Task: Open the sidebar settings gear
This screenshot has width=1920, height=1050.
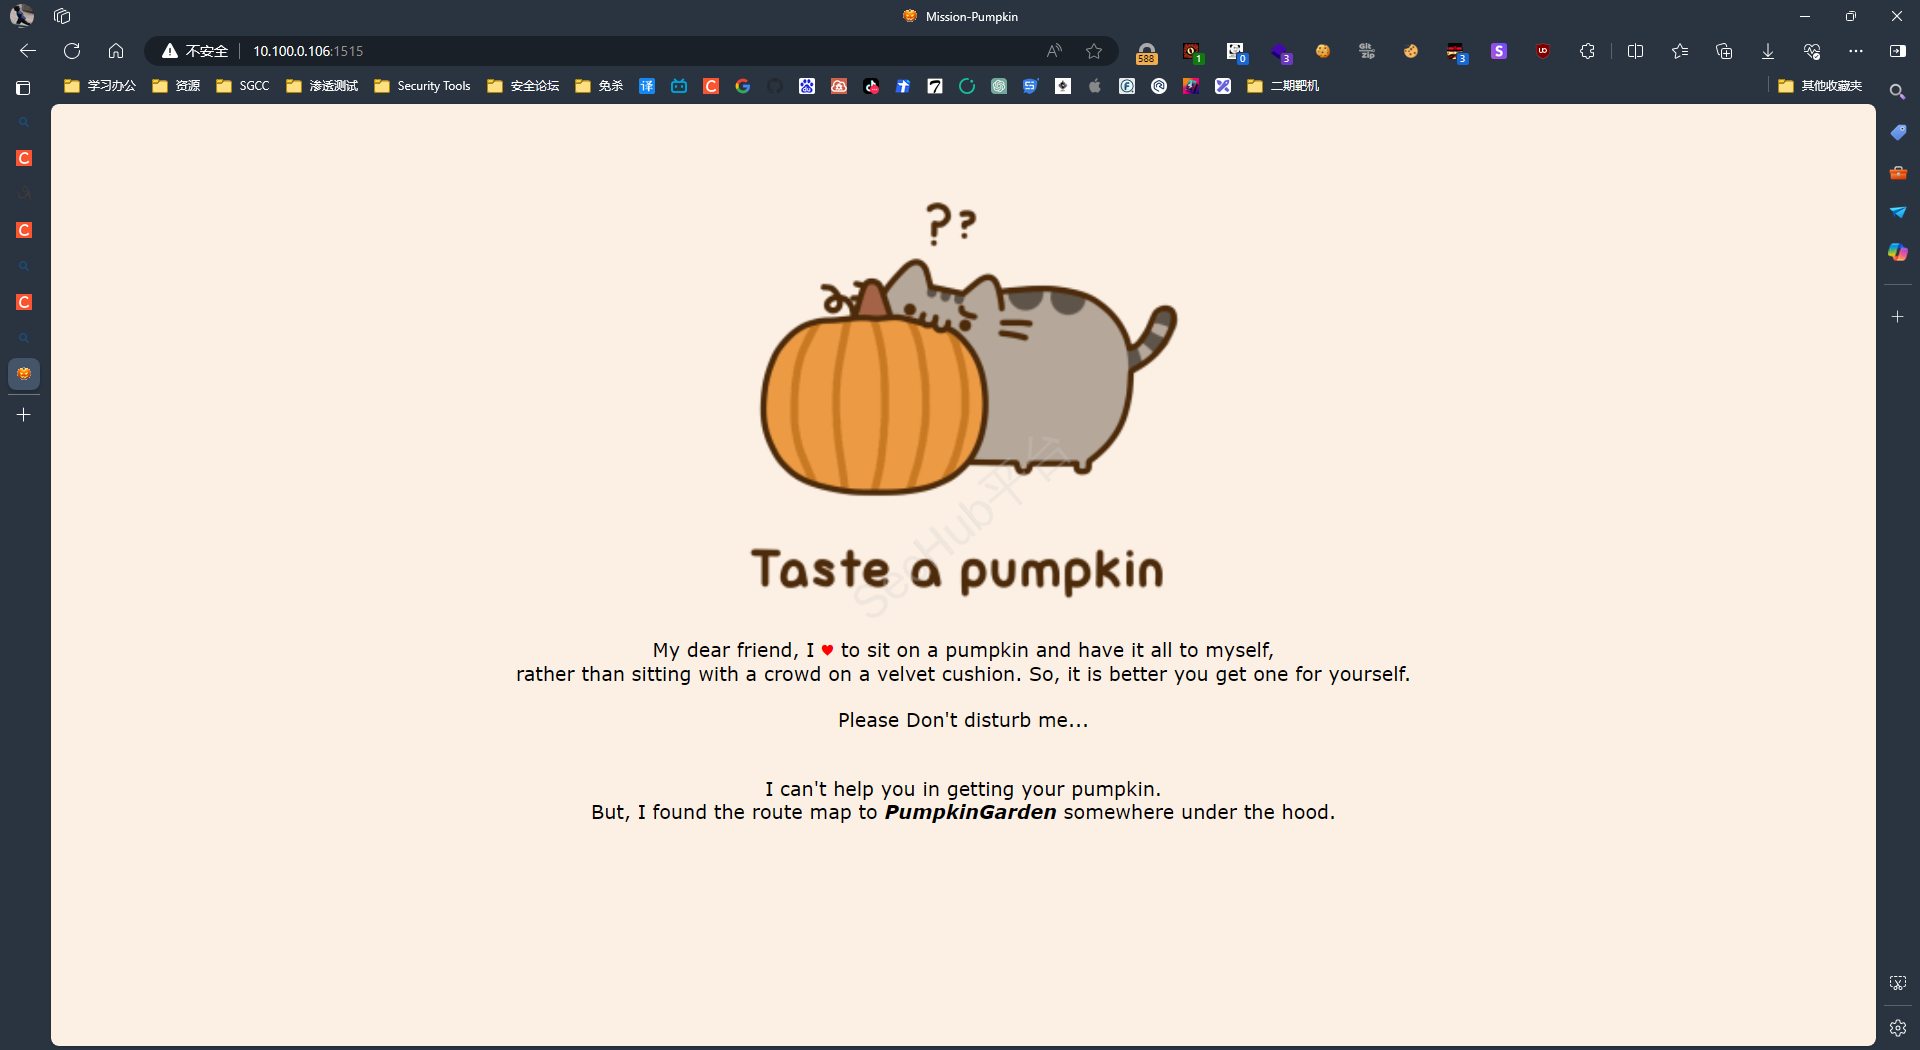Action: [x=1898, y=1028]
